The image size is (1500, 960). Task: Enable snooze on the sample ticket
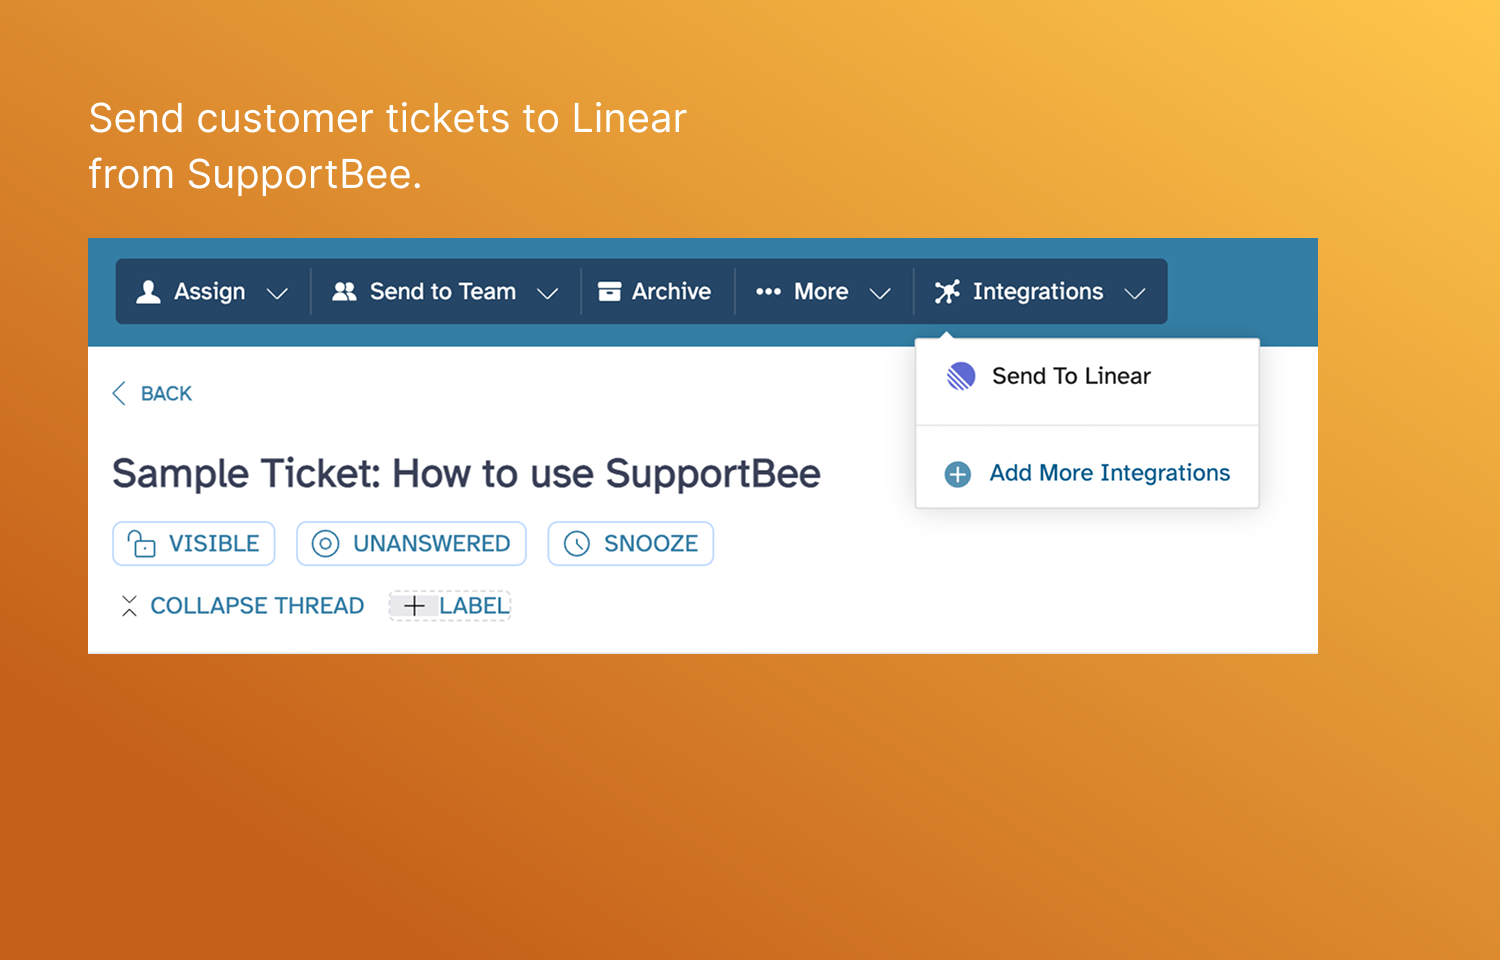point(630,543)
